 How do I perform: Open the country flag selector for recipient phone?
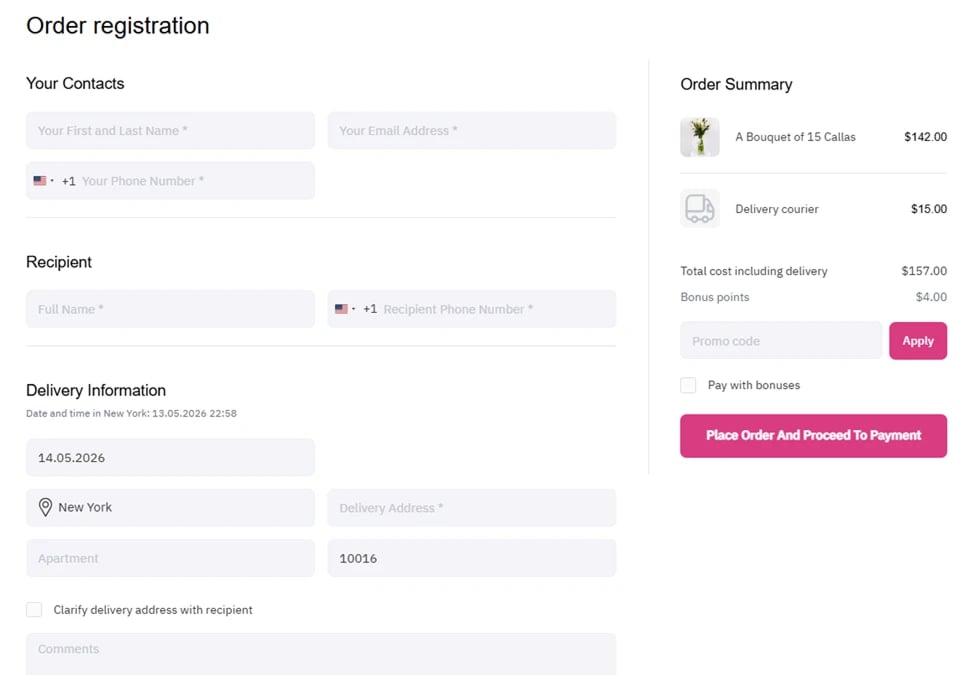[x=344, y=309]
